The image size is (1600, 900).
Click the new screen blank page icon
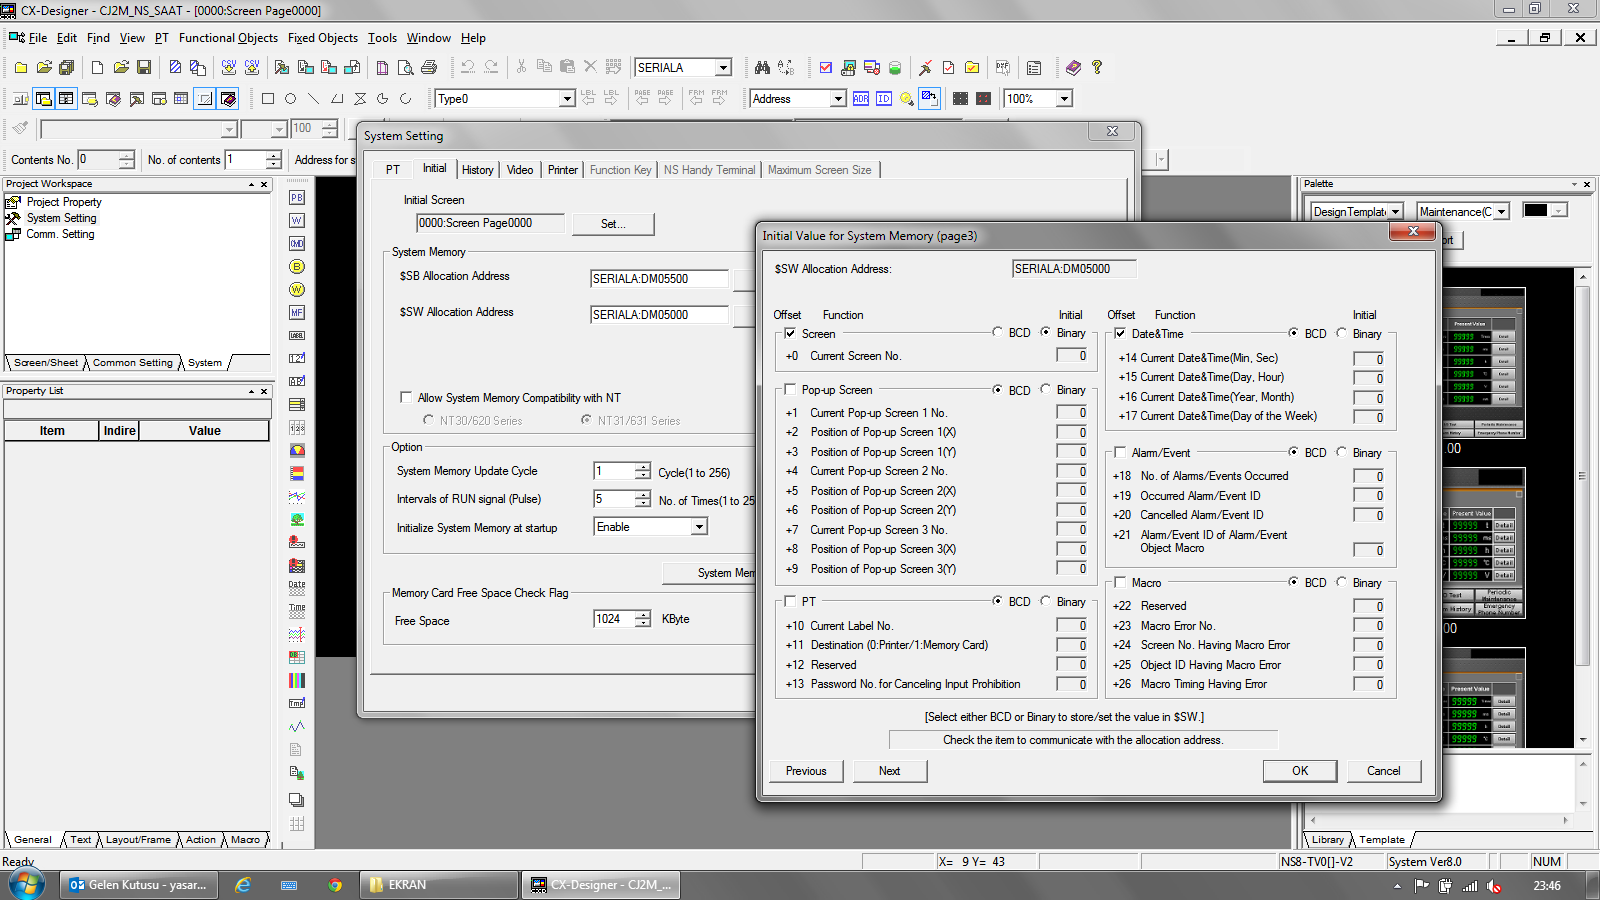tap(97, 67)
